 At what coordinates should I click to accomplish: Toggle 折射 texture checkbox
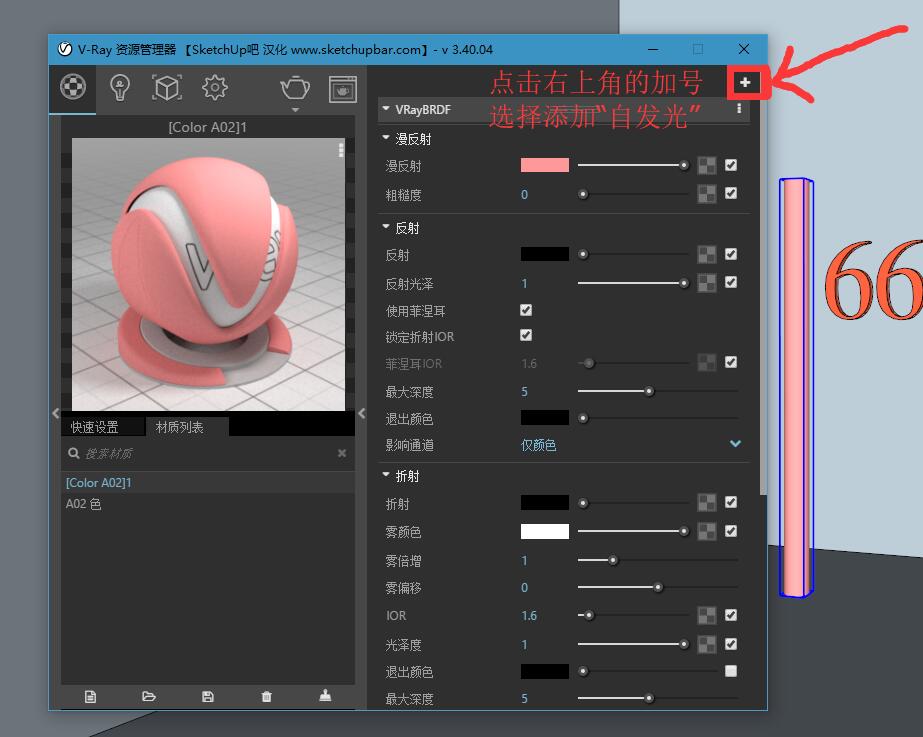pos(731,502)
